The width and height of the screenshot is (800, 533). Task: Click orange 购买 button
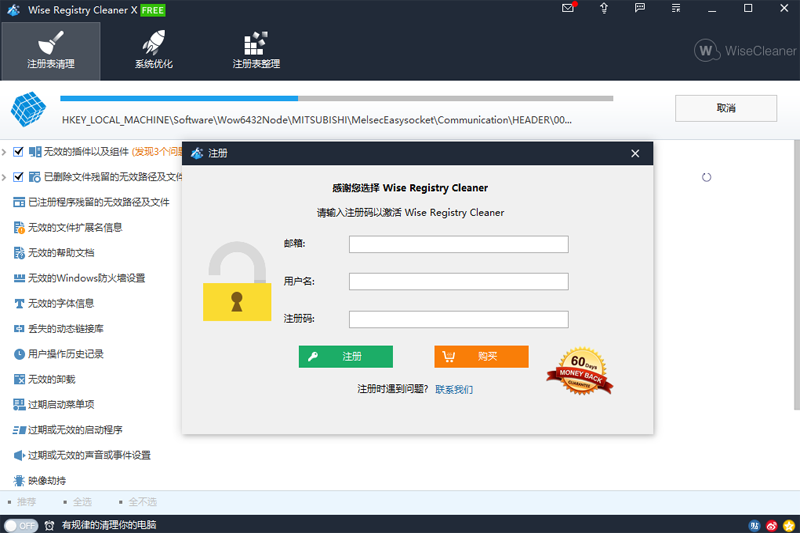482,357
